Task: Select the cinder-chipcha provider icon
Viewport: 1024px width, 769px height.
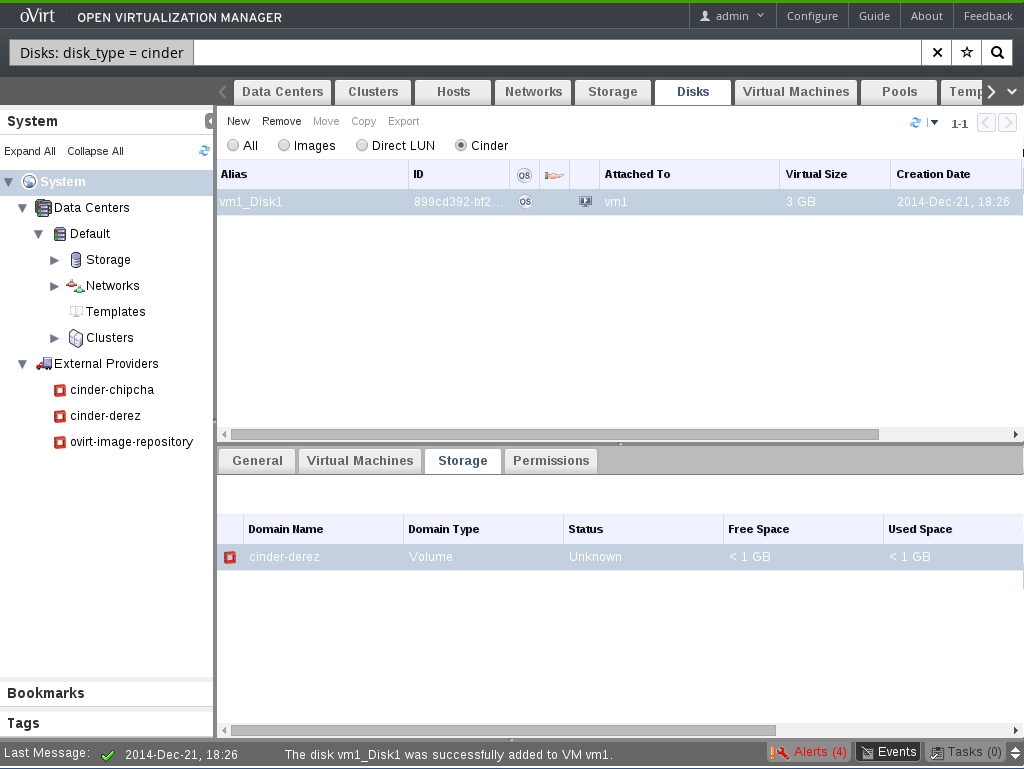Action: click(60, 390)
